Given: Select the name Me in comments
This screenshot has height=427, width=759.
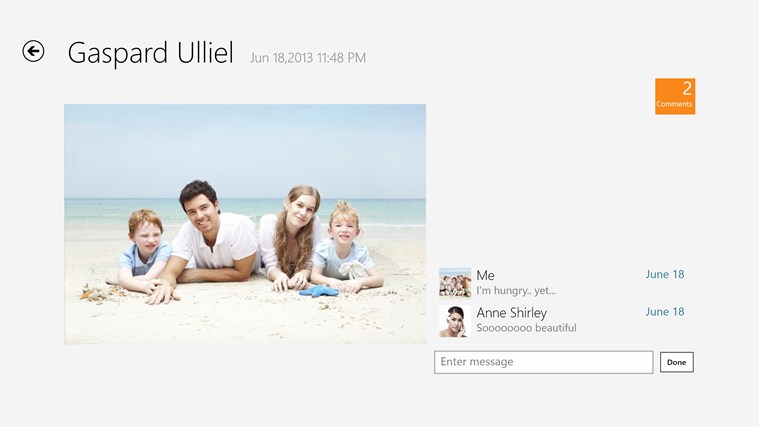Looking at the screenshot, I should click(x=485, y=275).
